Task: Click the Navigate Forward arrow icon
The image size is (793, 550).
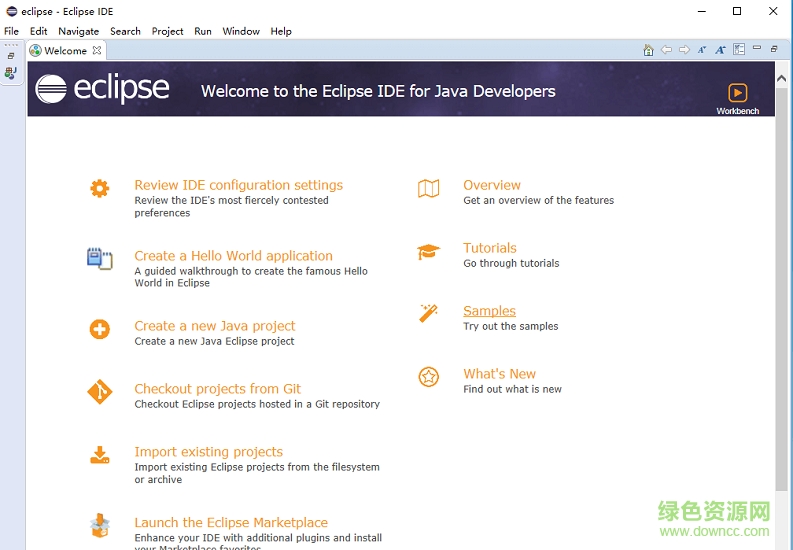Action: [x=684, y=50]
